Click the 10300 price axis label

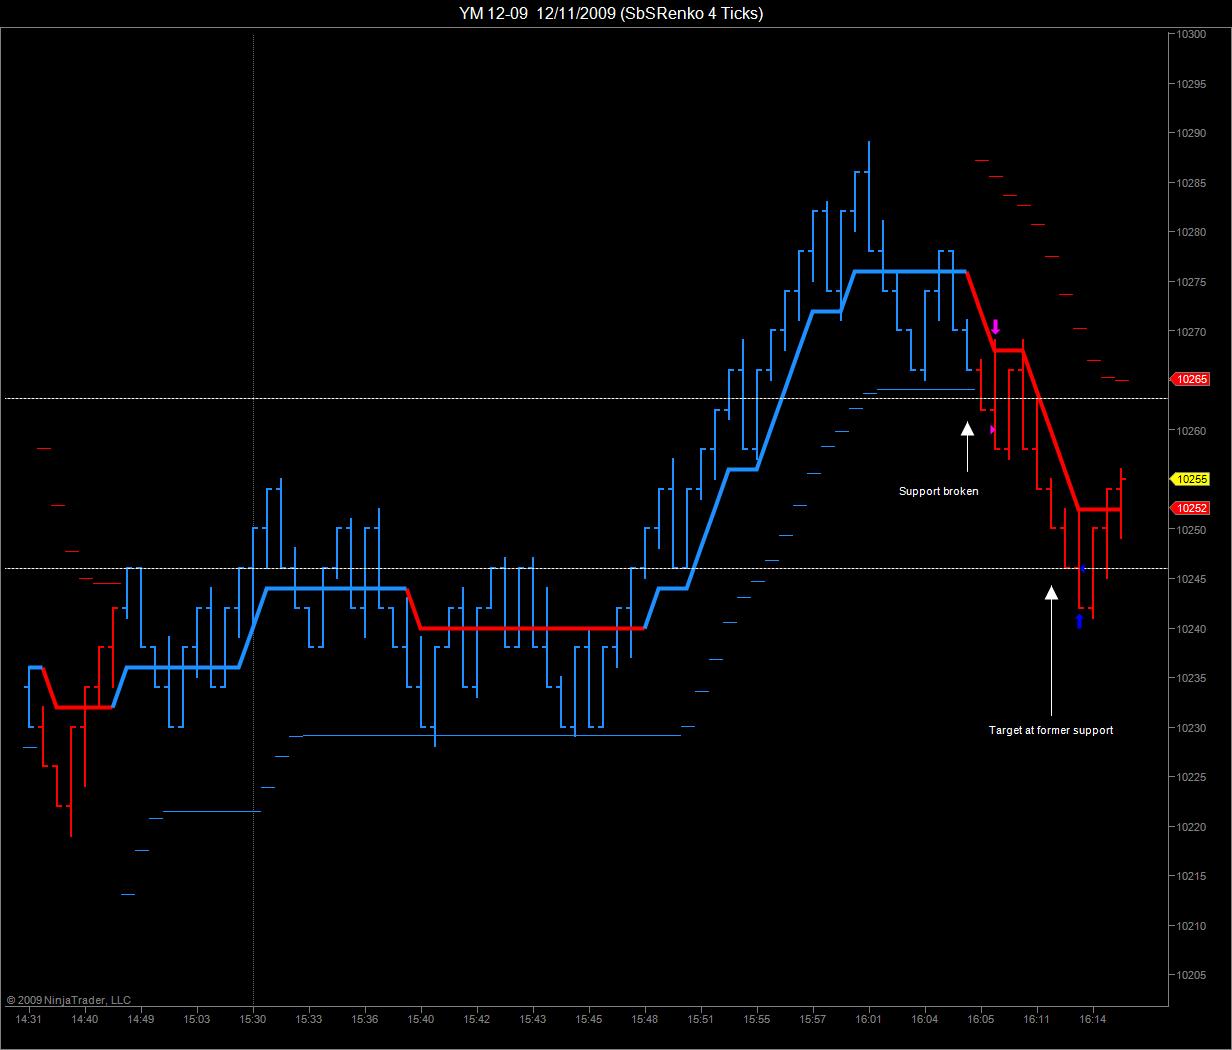pyautogui.click(x=1191, y=34)
